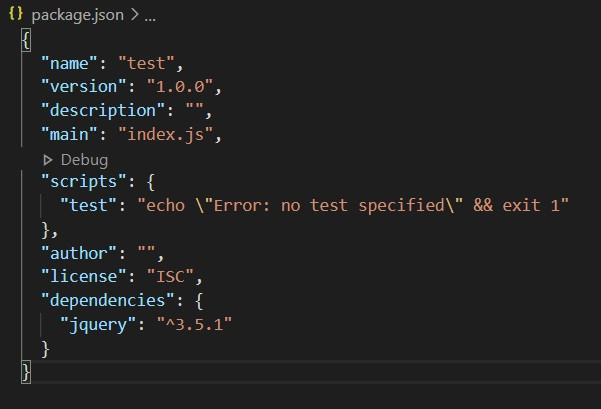Click the breadcrumb chevron separator
601x409 pixels.
point(134,15)
